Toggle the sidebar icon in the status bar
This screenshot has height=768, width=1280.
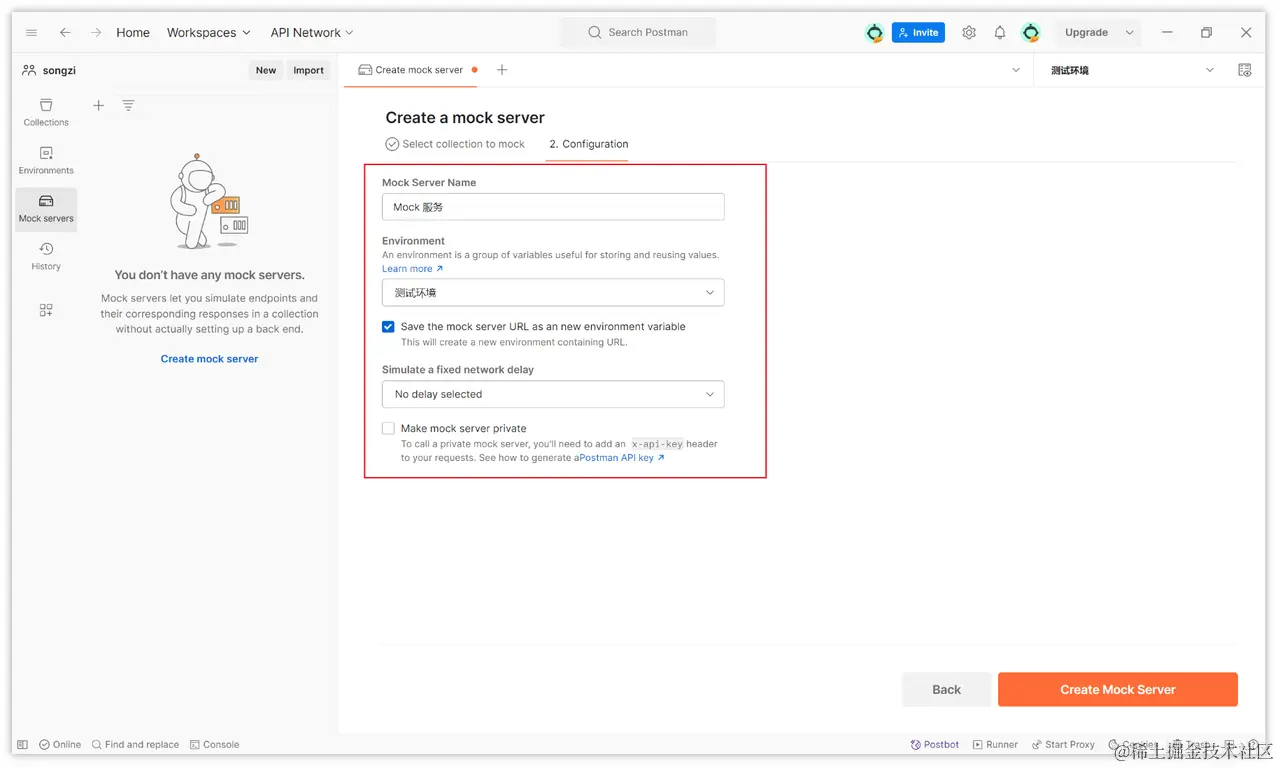click(x=22, y=745)
